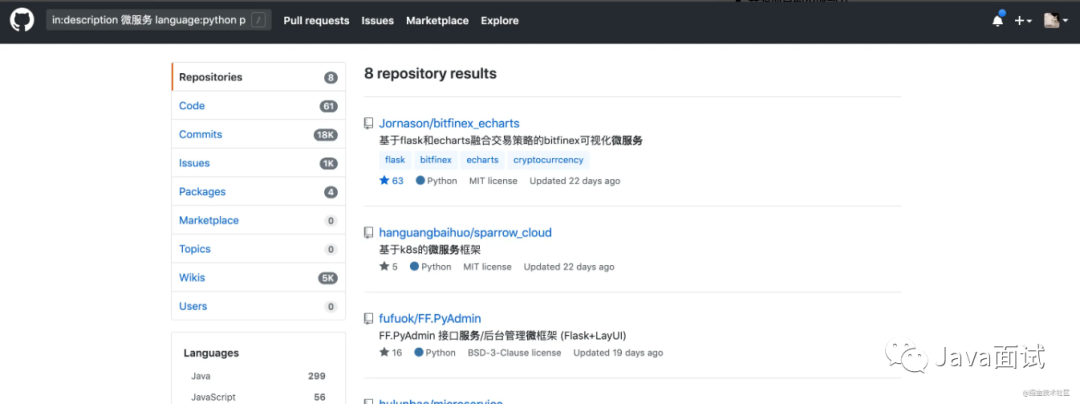1080x404 pixels.
Task: Click 'BSD-3-Clause license' text
Action: pos(515,352)
